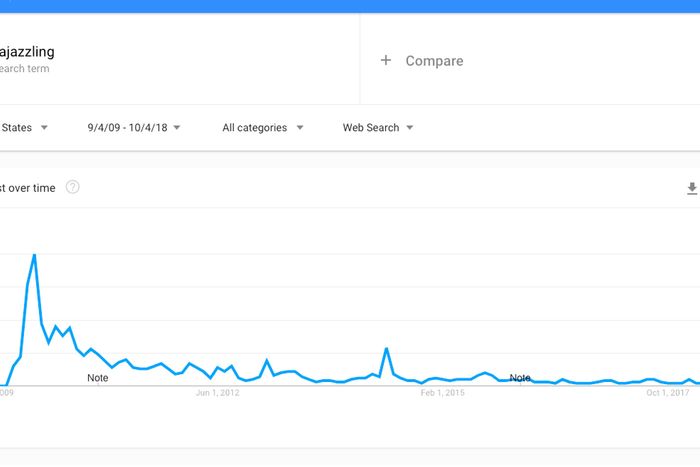Click the Feb 1, 2015 axis label
The image size is (700, 467).
click(x=442, y=393)
